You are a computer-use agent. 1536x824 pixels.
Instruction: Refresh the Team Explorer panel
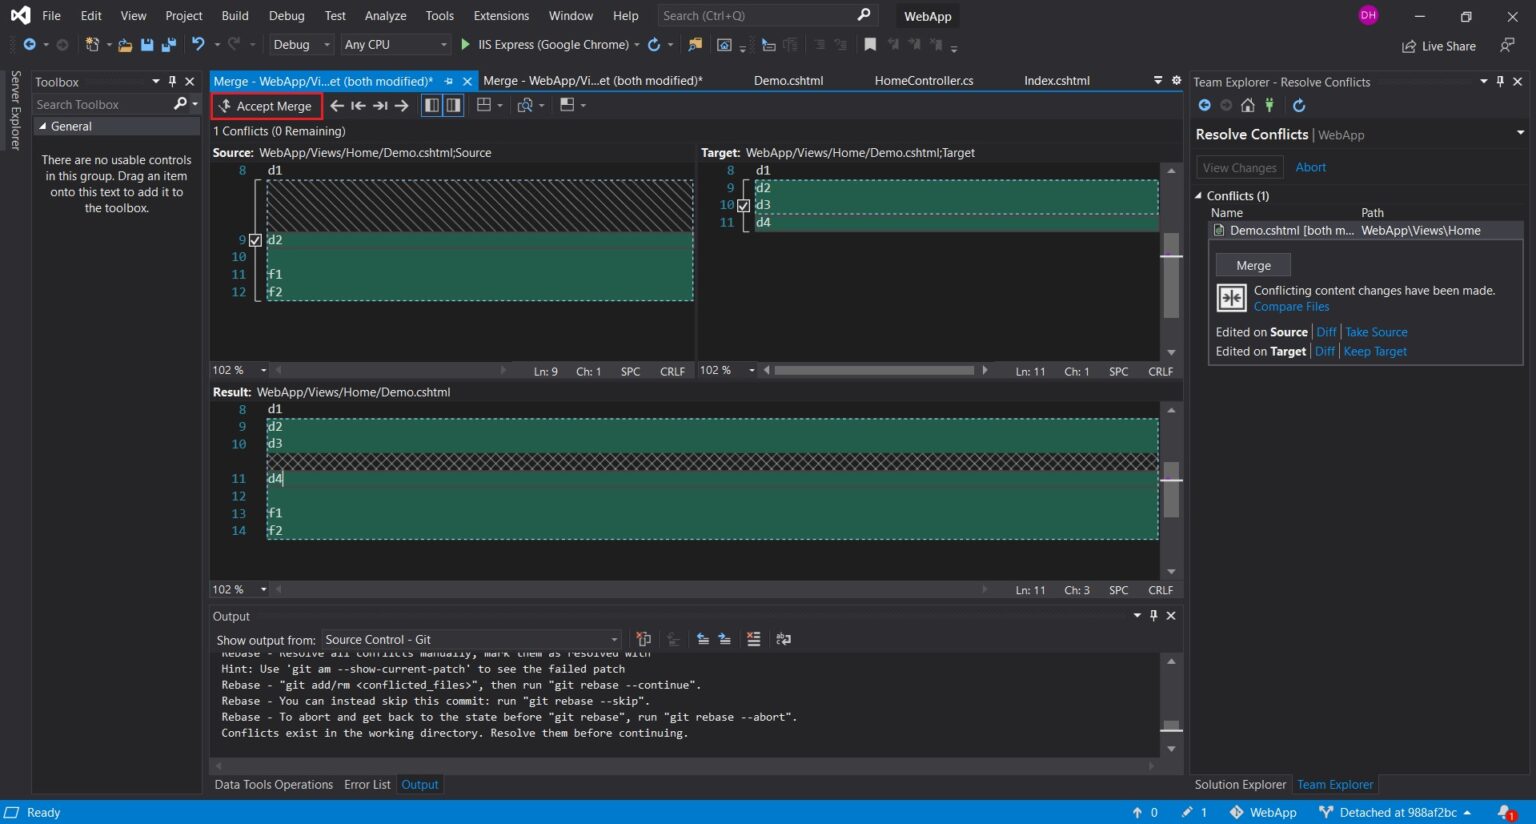click(1298, 105)
